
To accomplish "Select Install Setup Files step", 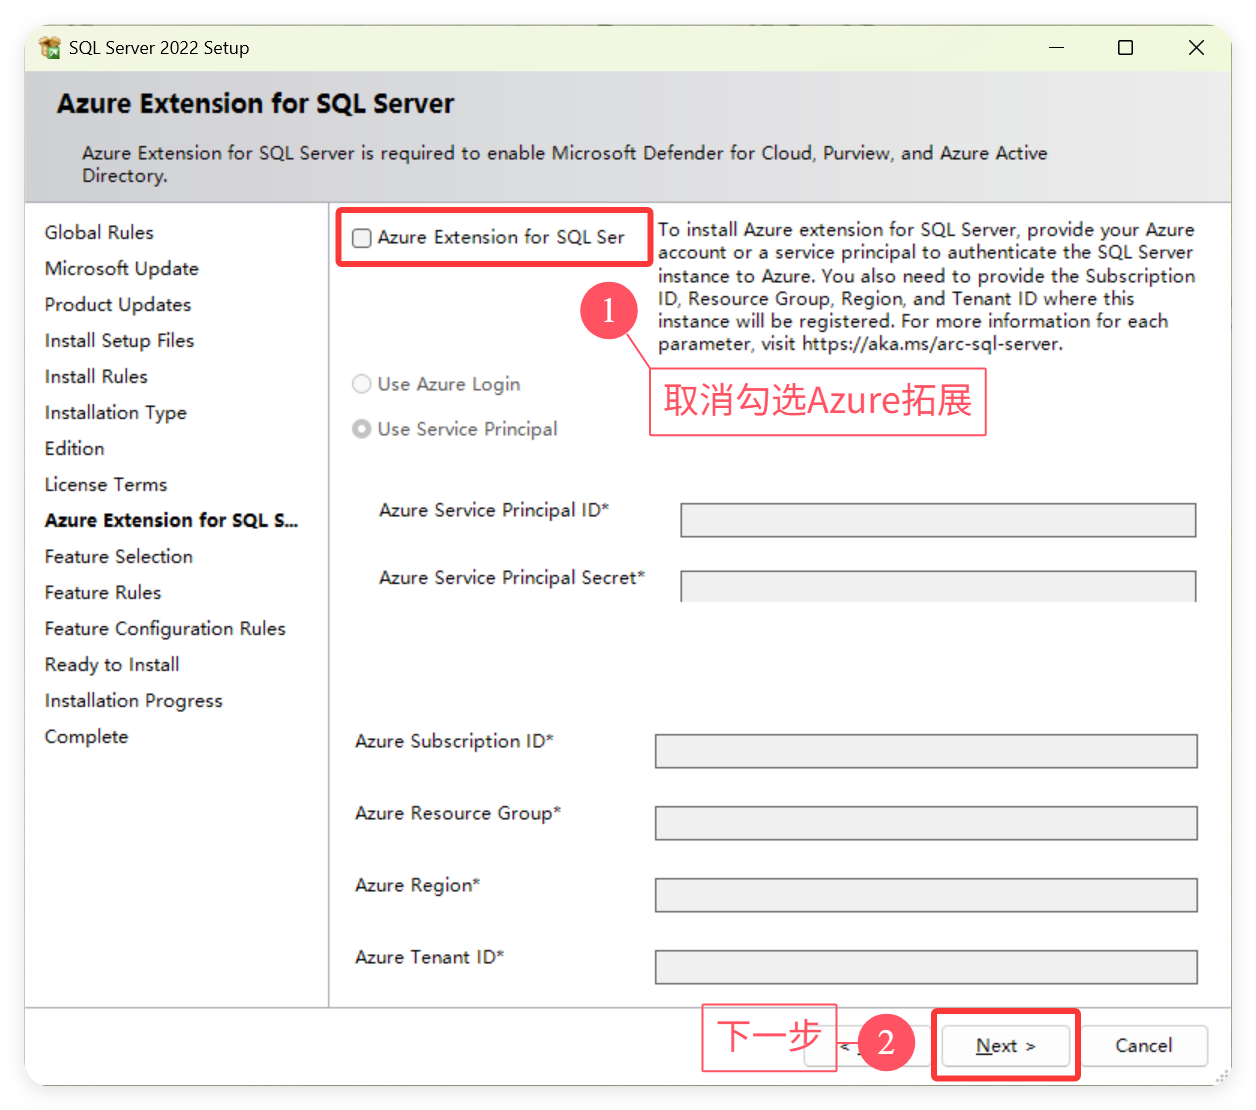I will (x=119, y=341).
